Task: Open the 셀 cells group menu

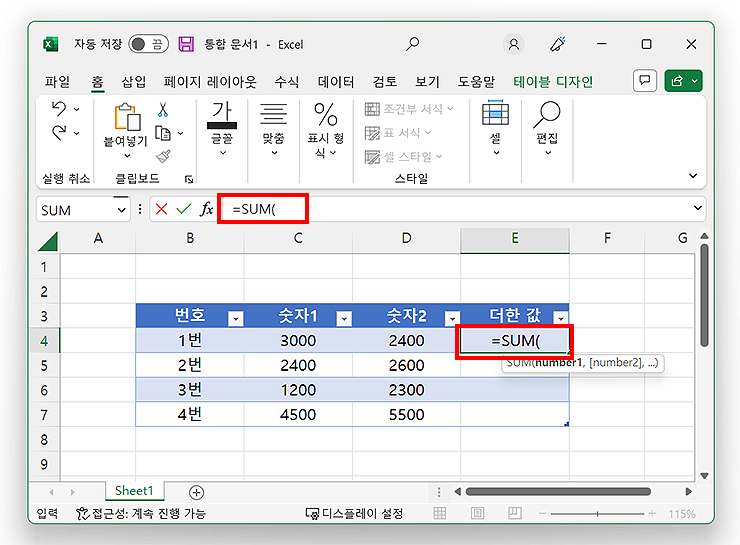Action: [x=496, y=128]
